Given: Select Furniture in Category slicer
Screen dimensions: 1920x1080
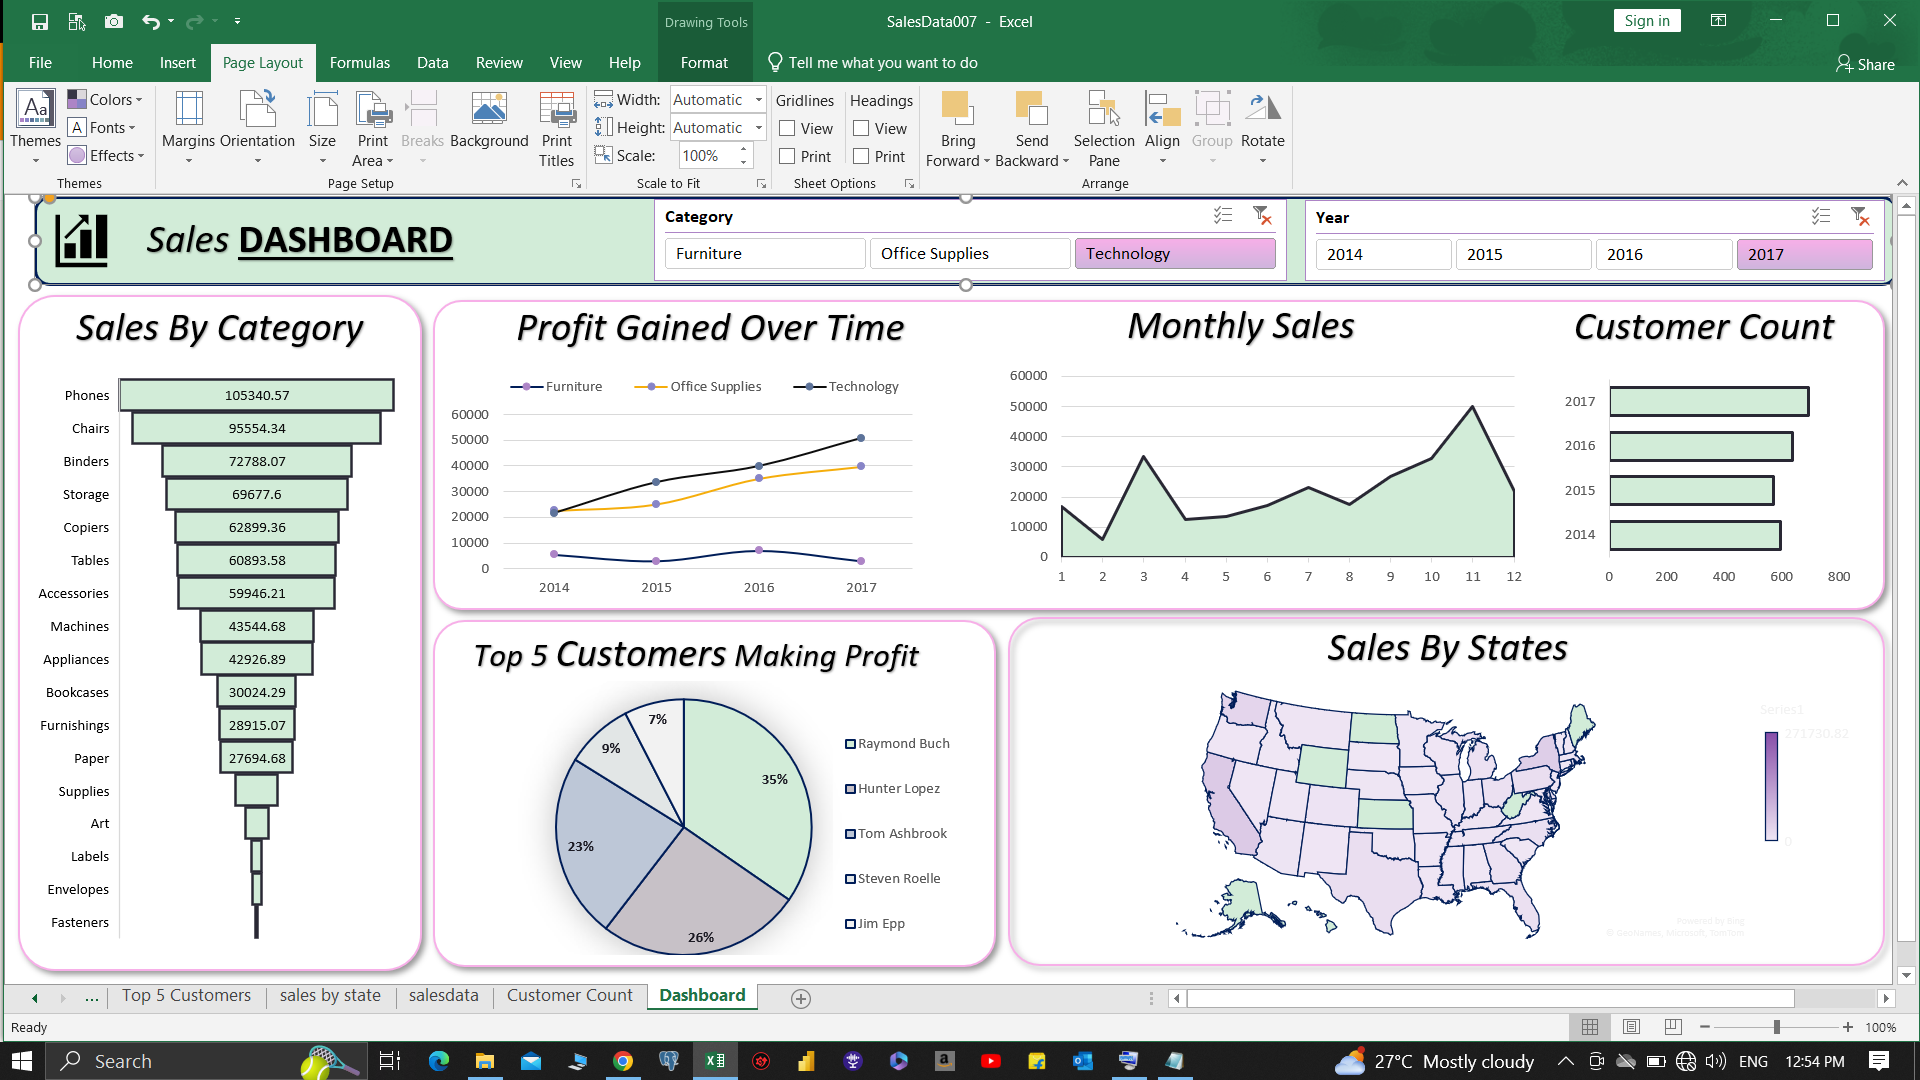Looking at the screenshot, I should click(x=765, y=254).
